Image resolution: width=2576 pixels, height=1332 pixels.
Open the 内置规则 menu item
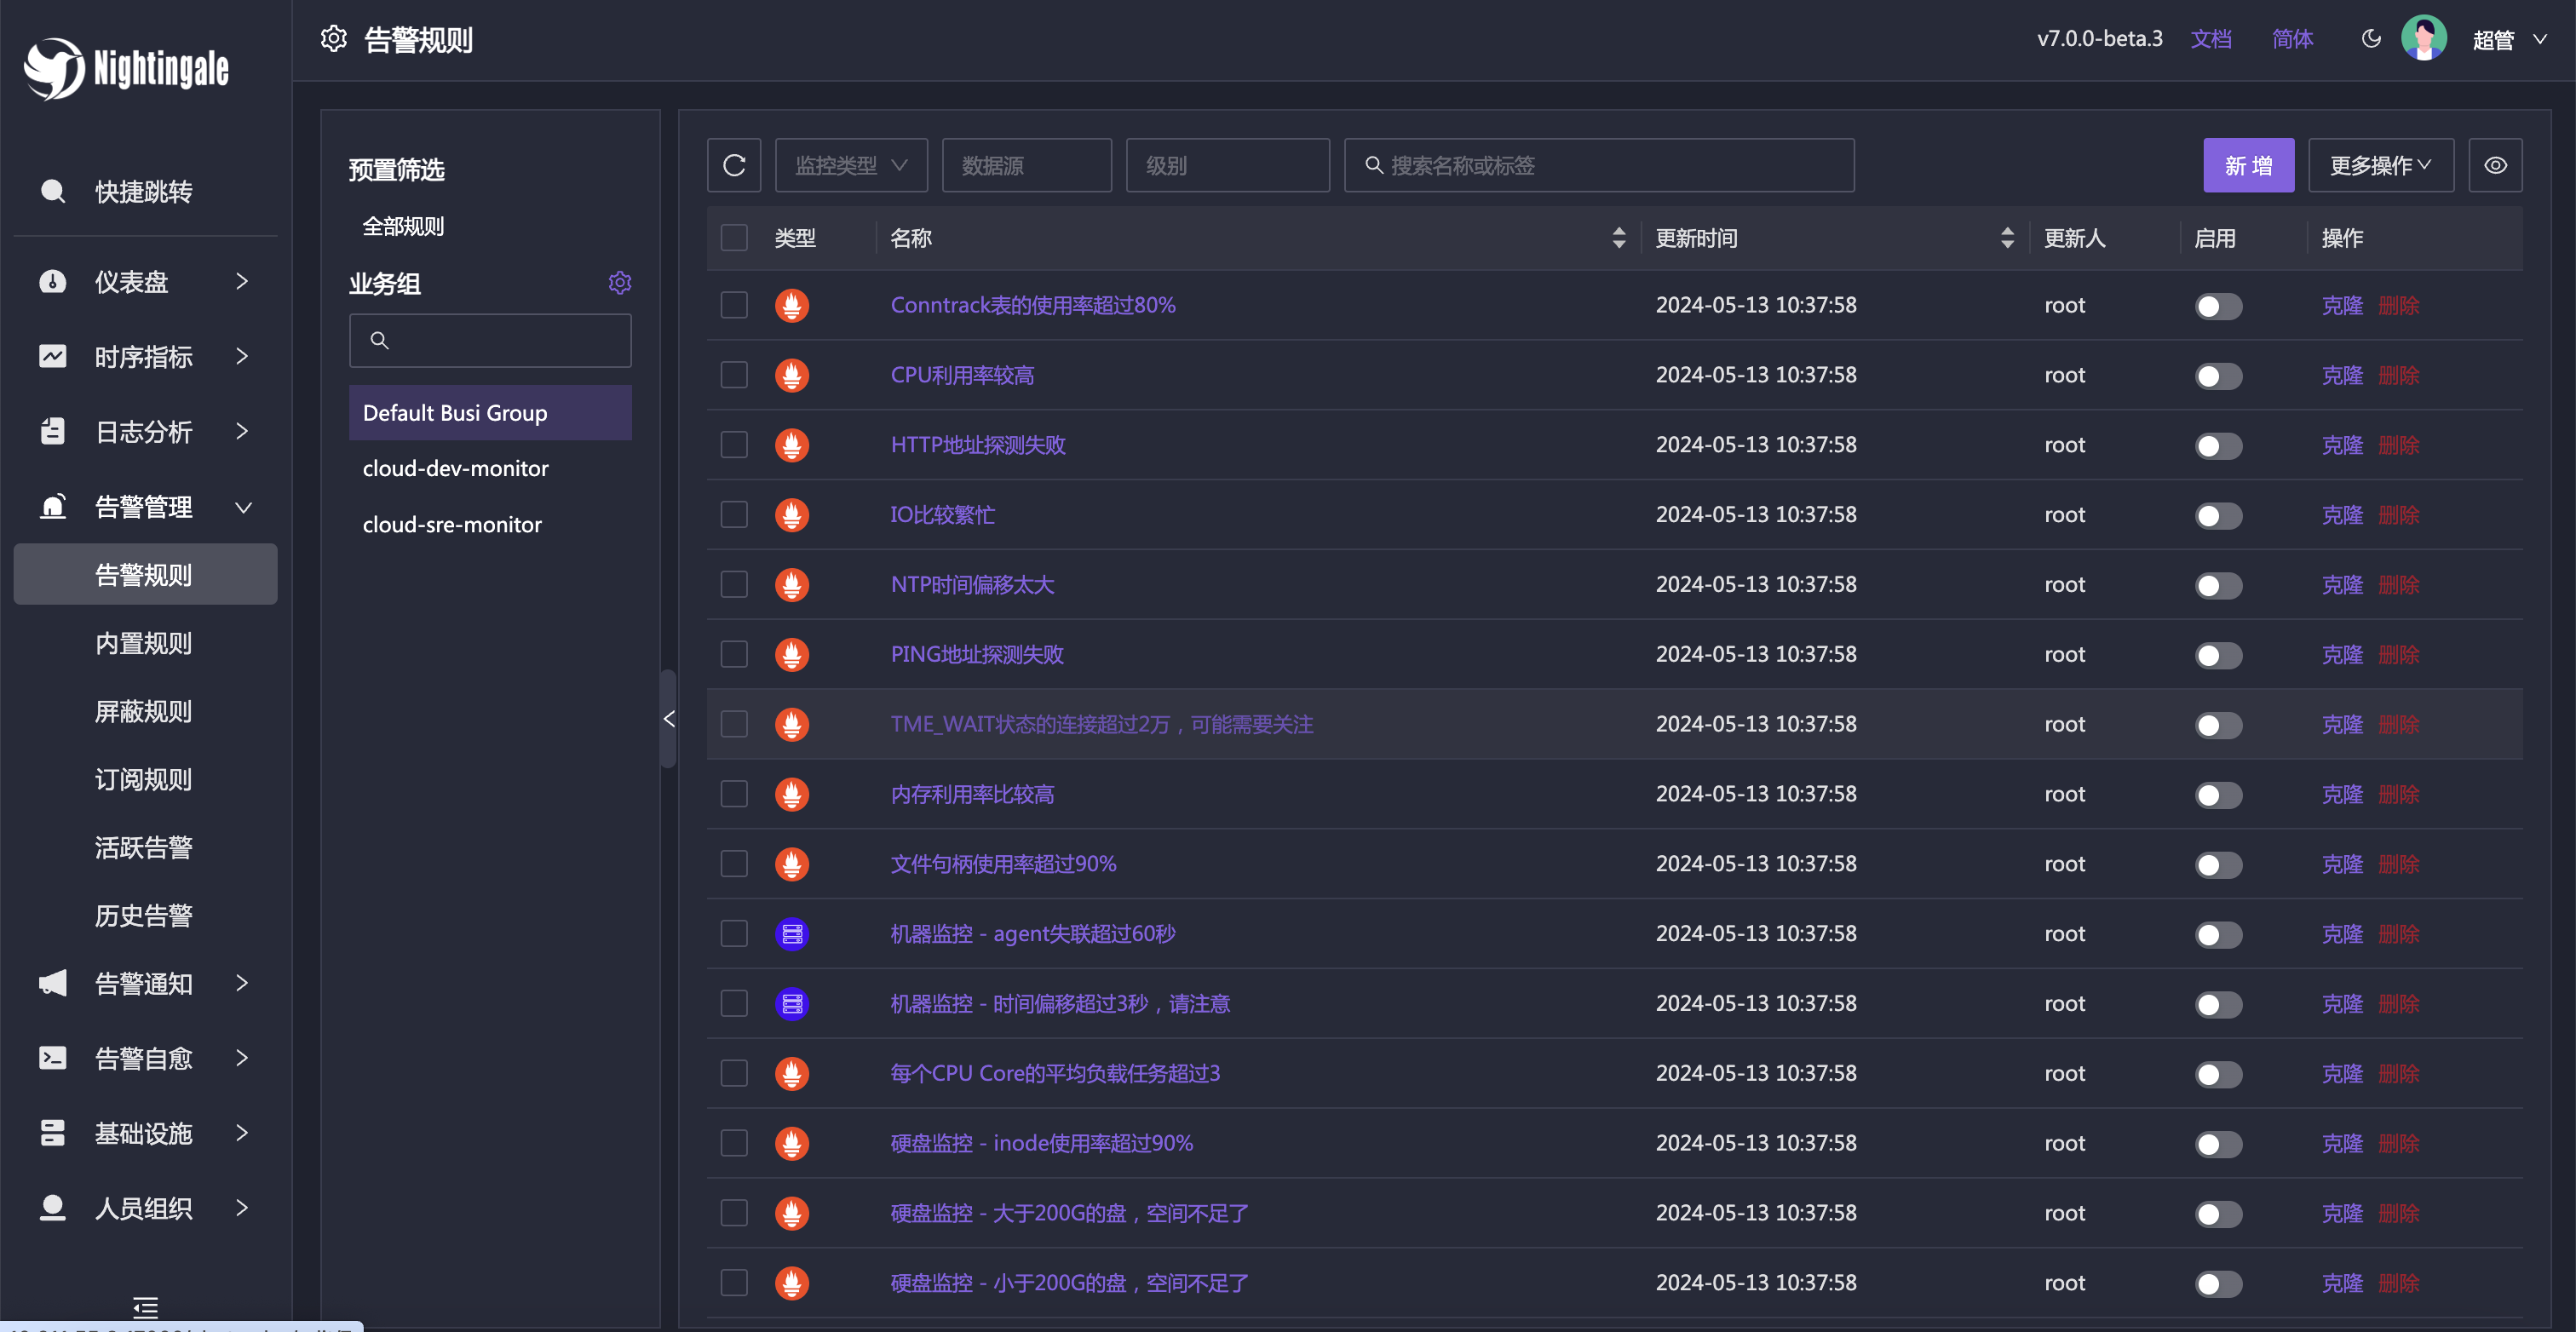[x=146, y=642]
